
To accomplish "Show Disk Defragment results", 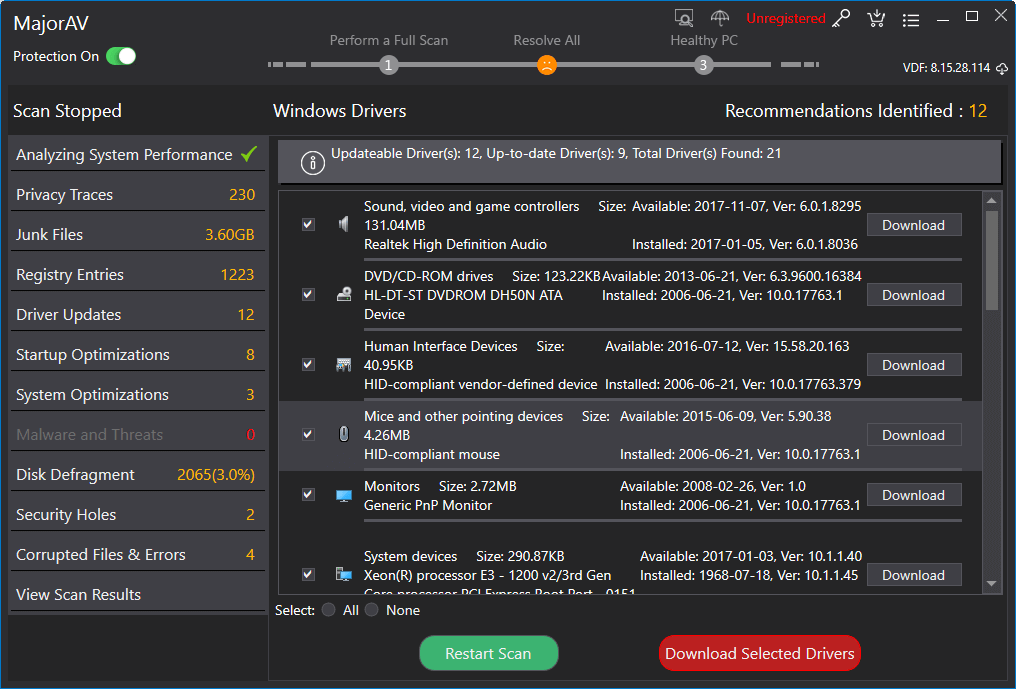I will (137, 474).
